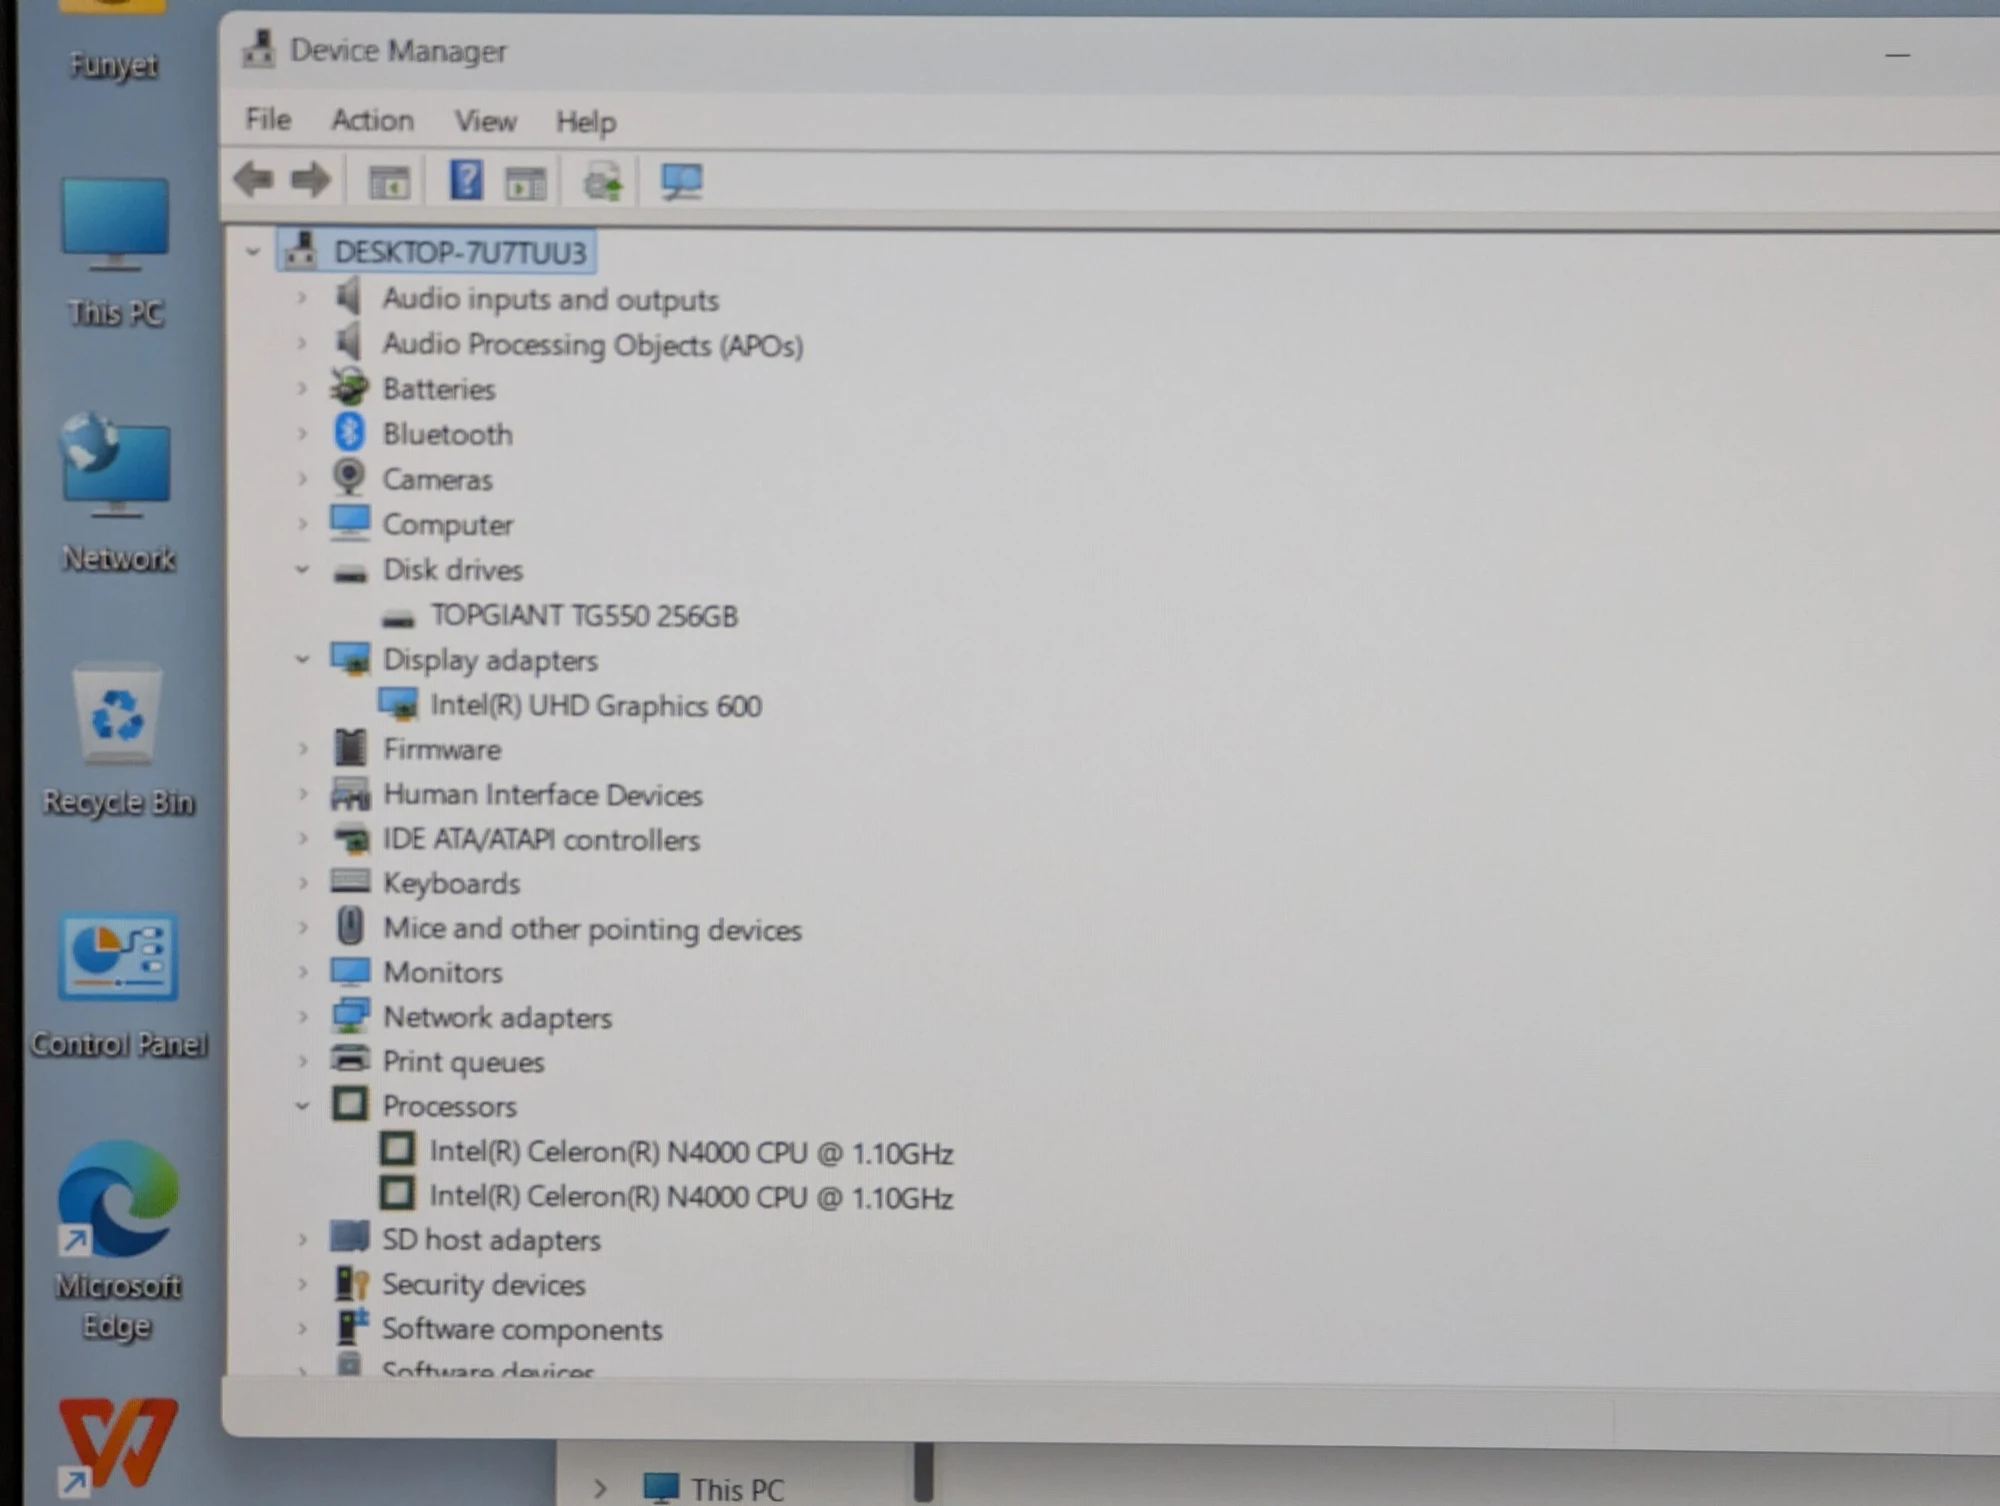Expand This PC in the background window
This screenshot has height=1506, width=2000.
pos(600,1488)
